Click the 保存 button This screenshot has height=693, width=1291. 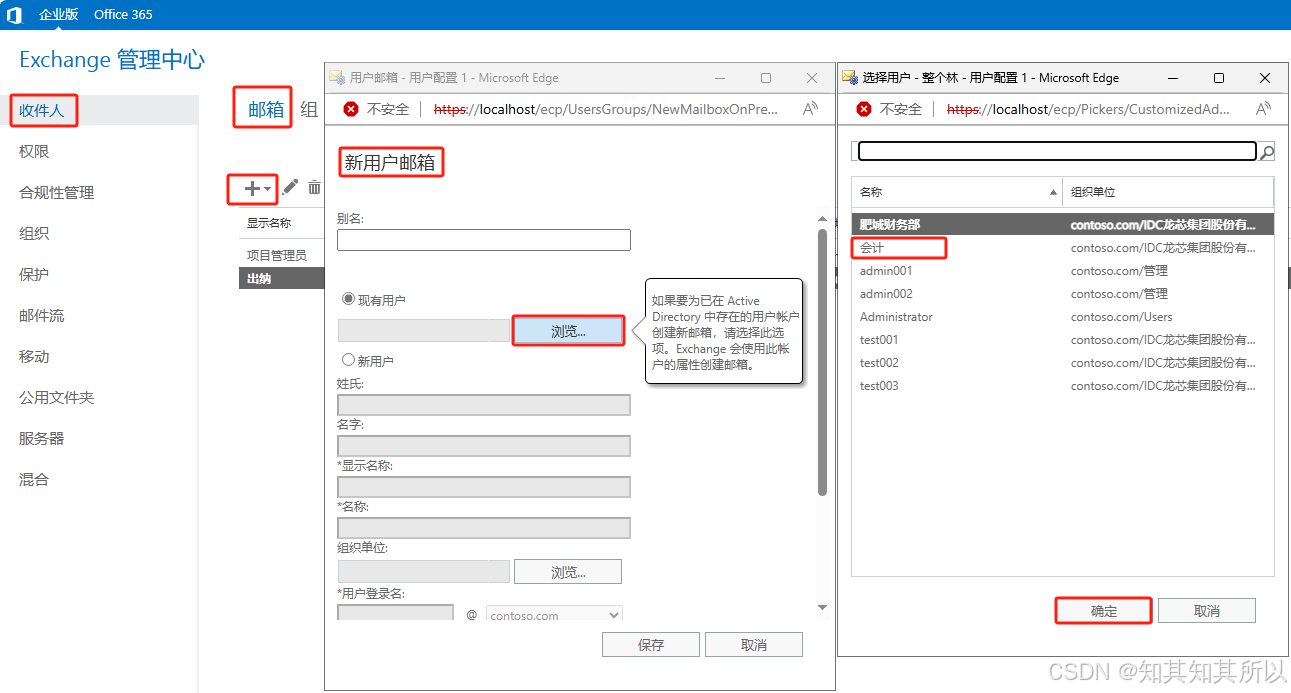click(x=651, y=645)
